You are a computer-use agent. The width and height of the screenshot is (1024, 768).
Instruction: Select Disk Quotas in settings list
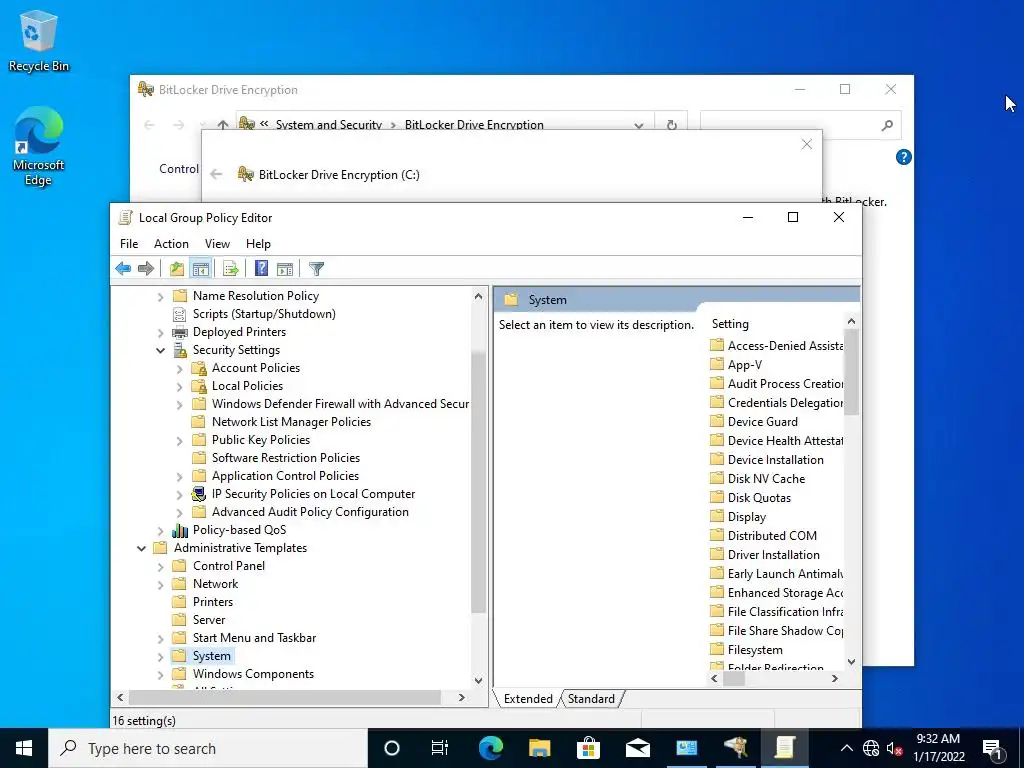tap(759, 498)
